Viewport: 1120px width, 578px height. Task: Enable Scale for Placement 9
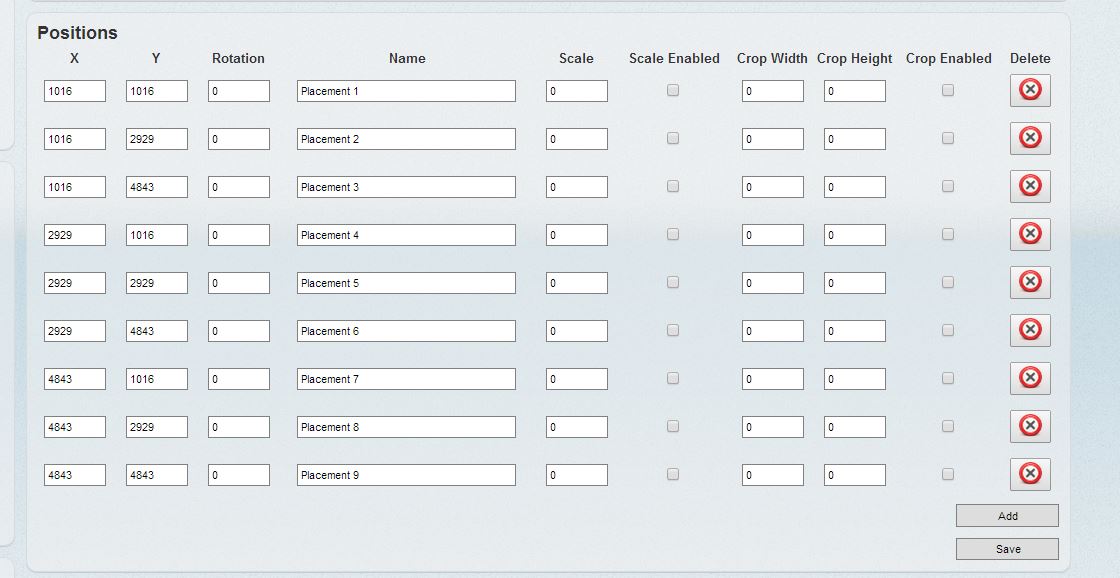tap(673, 474)
